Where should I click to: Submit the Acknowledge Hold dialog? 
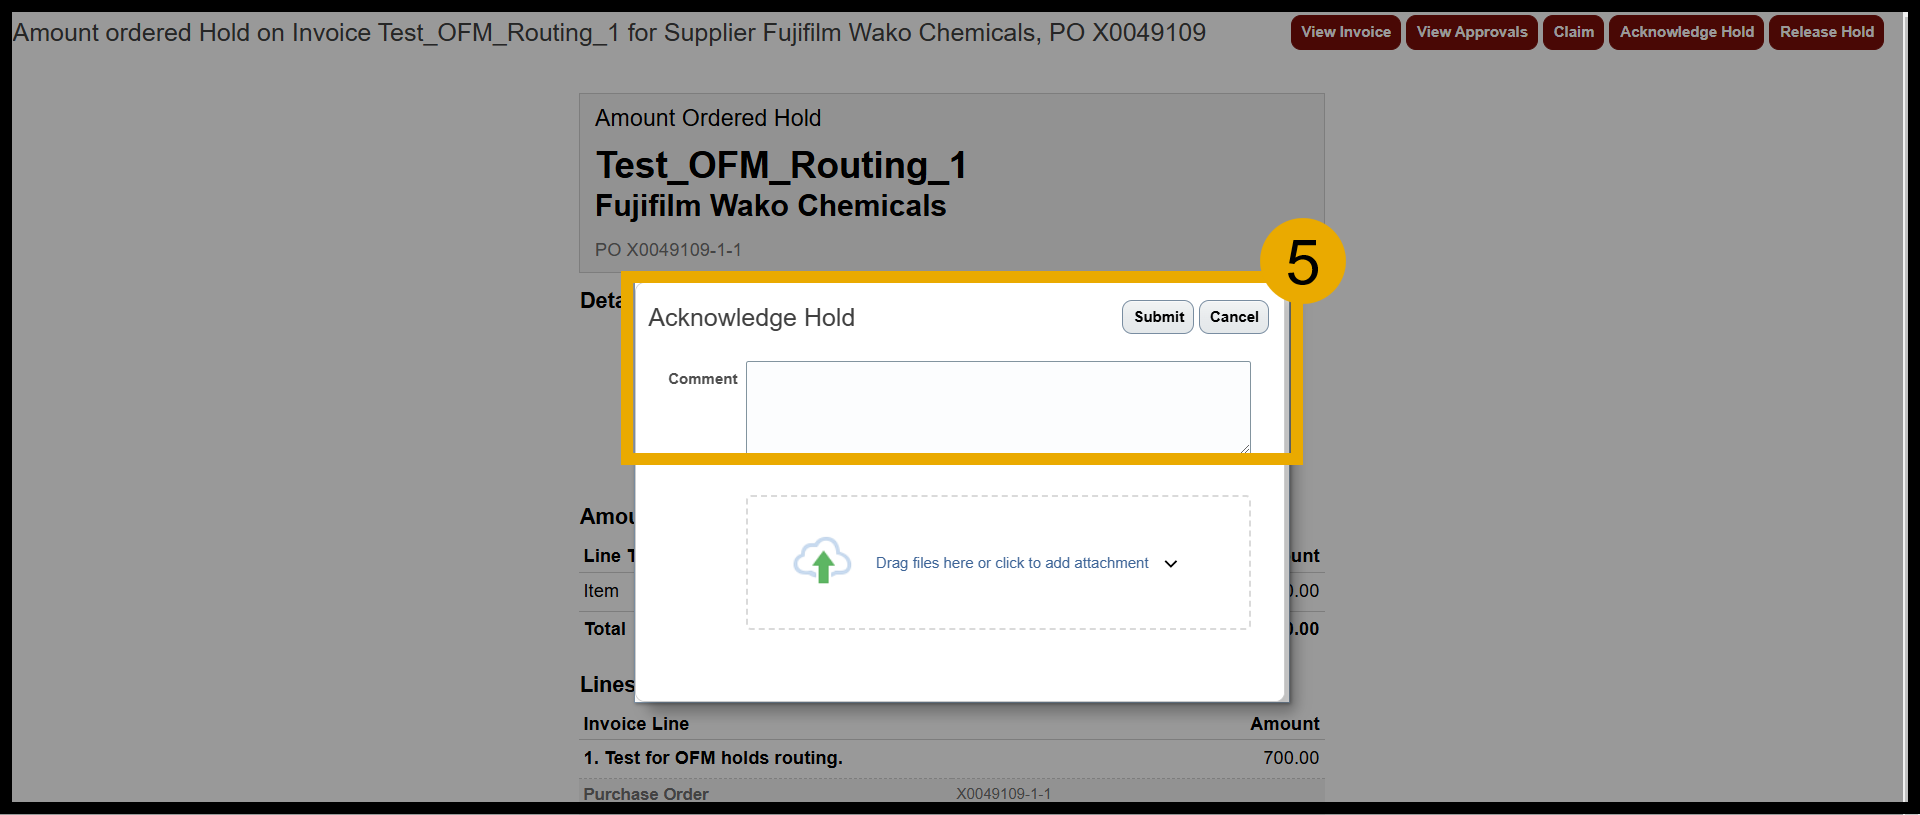coord(1157,317)
